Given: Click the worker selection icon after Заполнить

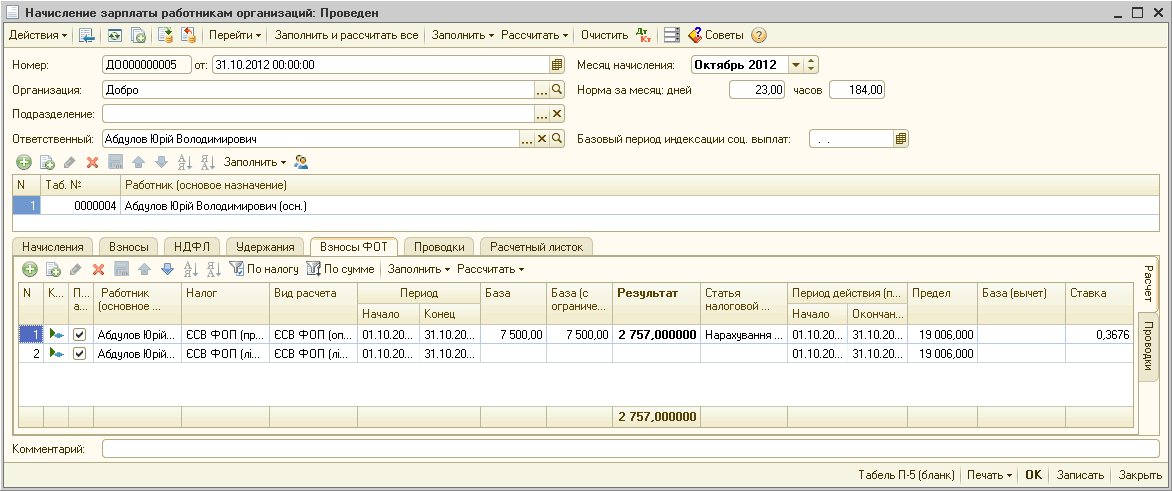Looking at the screenshot, I should coord(302,162).
